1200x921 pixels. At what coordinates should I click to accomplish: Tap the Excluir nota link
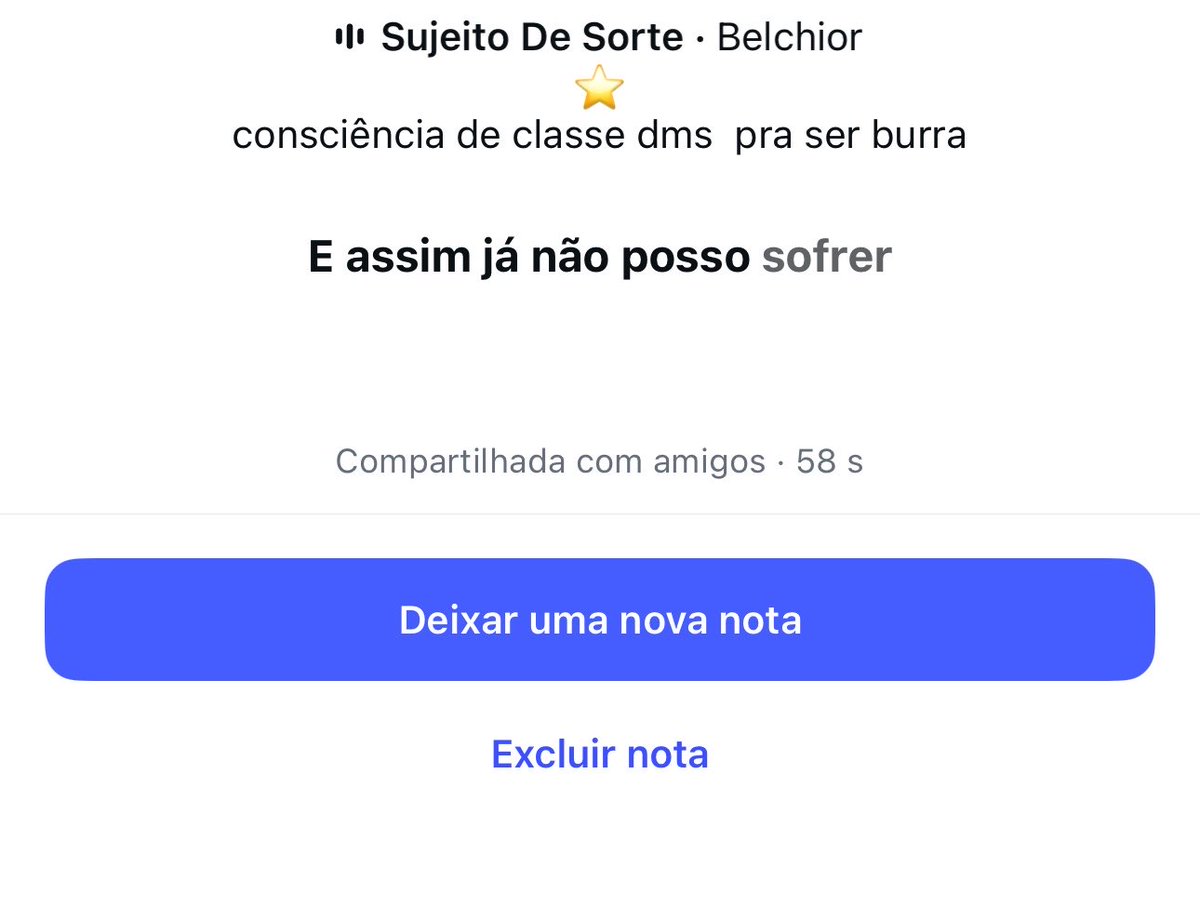click(x=600, y=753)
